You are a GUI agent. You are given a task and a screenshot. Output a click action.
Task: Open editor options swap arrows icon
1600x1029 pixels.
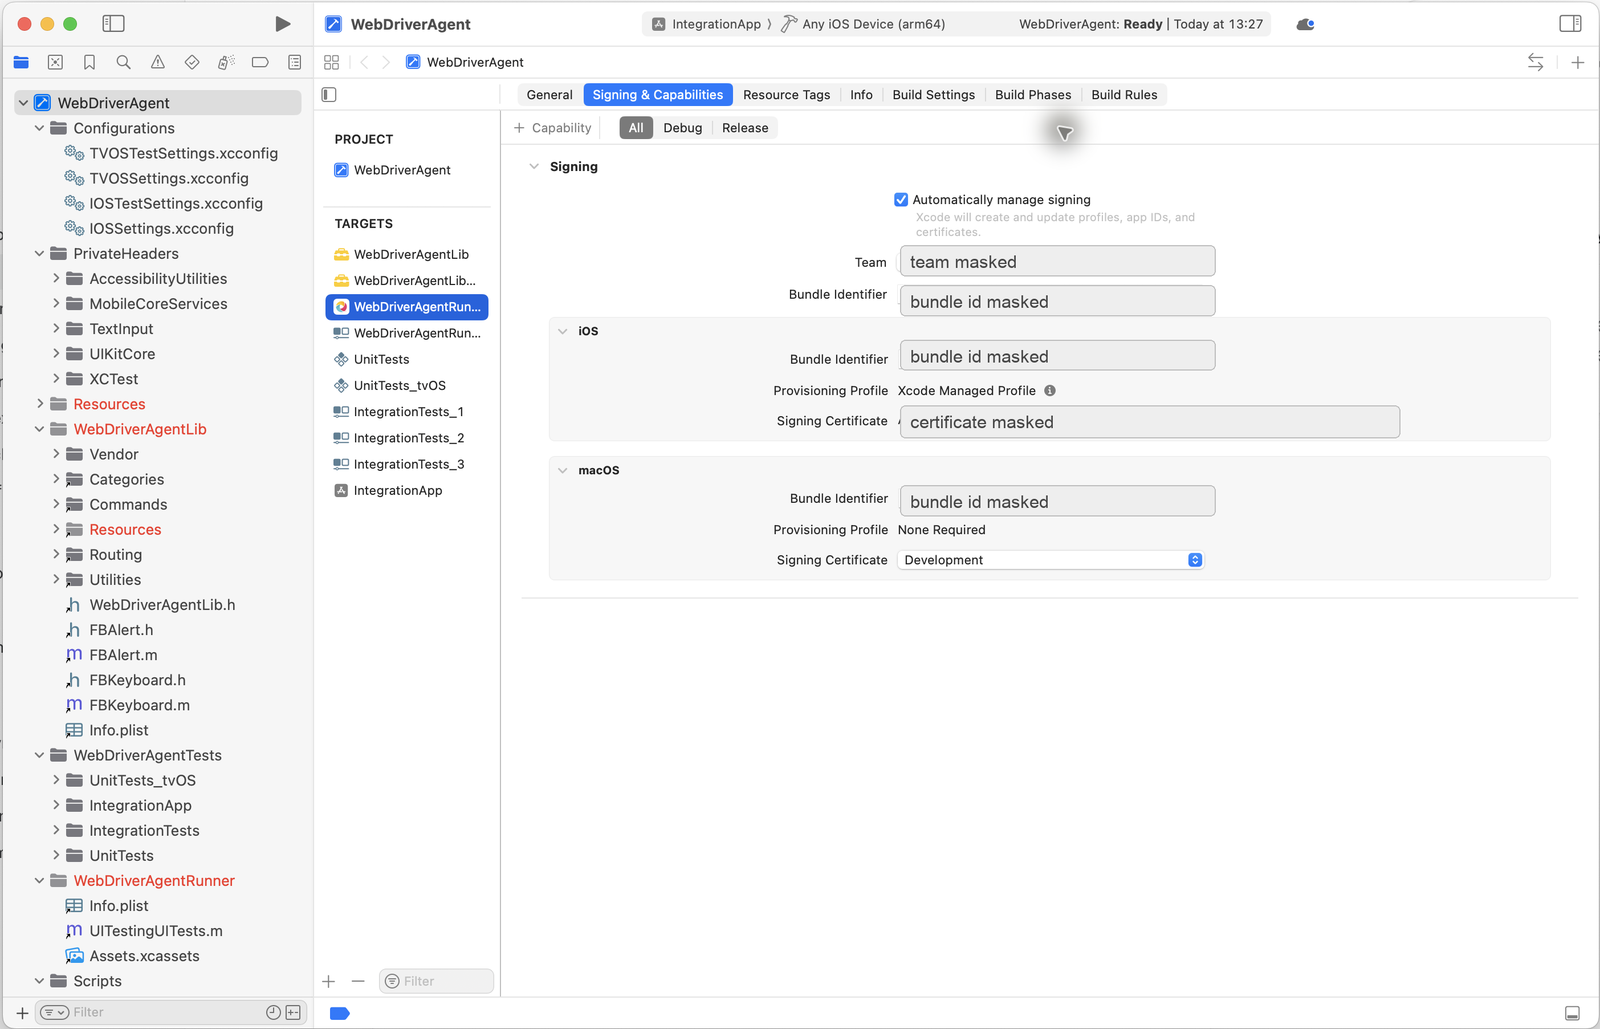tap(1535, 62)
